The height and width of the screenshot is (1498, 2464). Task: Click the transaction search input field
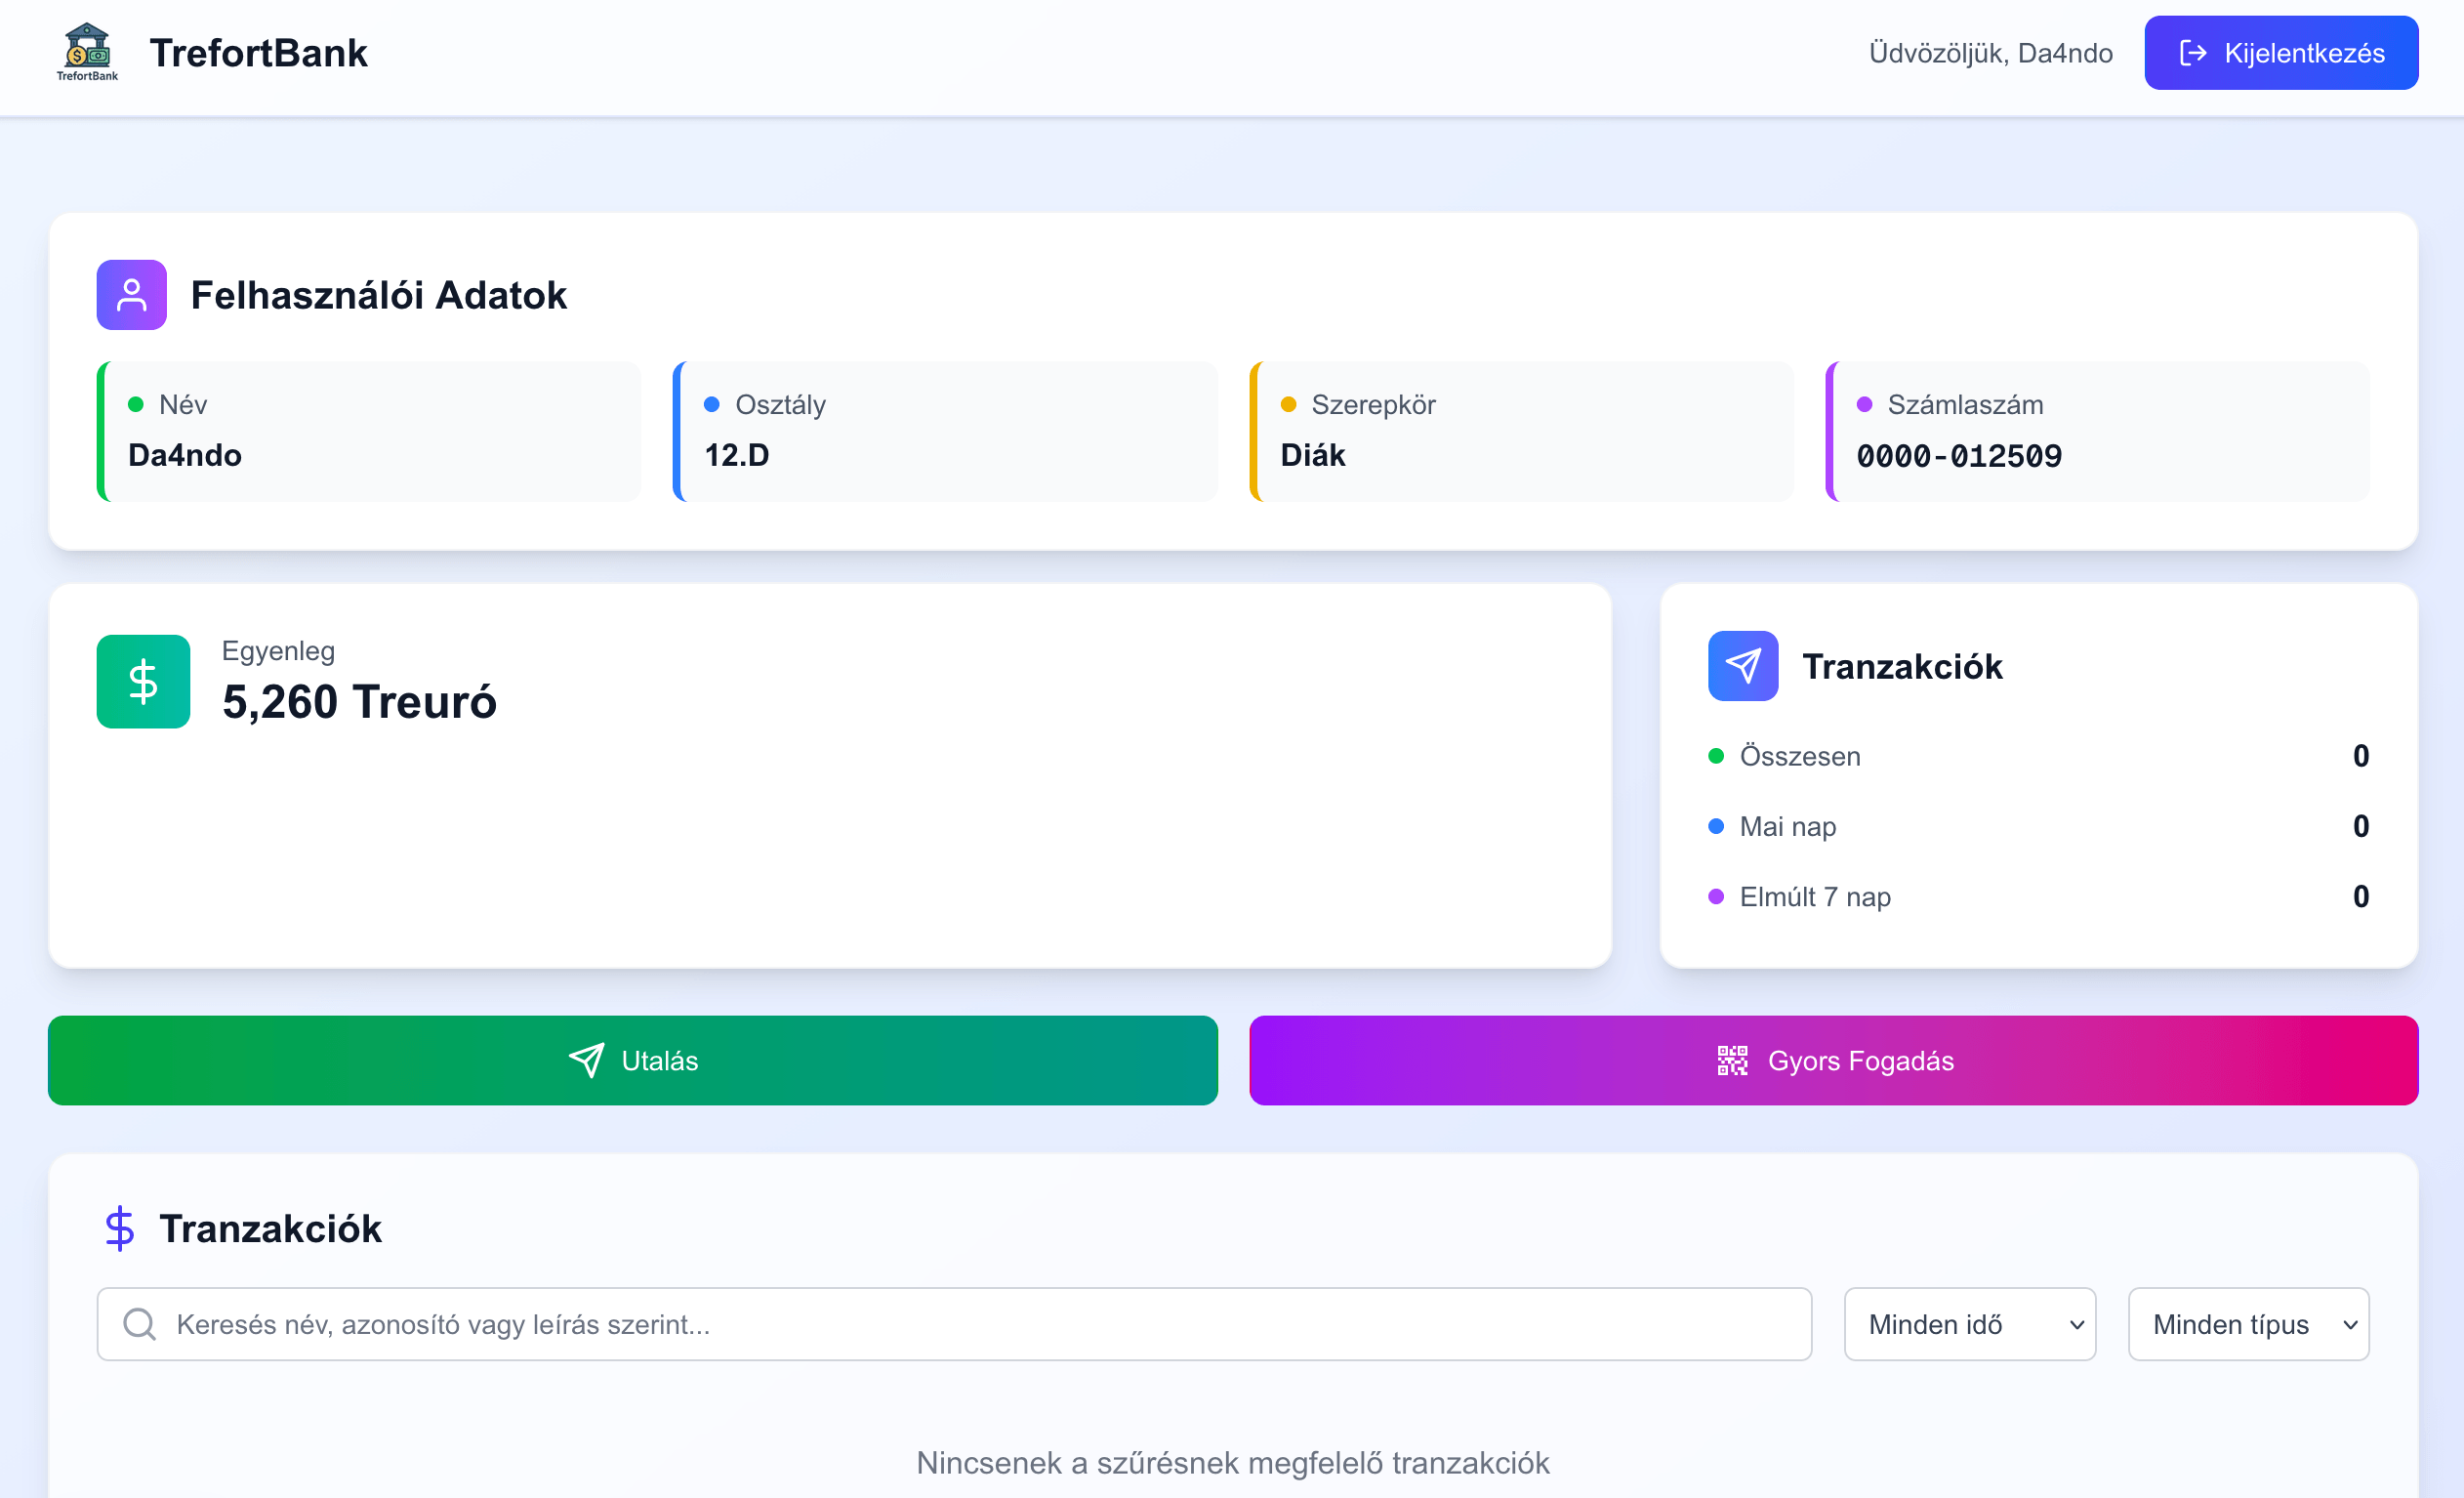point(800,1323)
